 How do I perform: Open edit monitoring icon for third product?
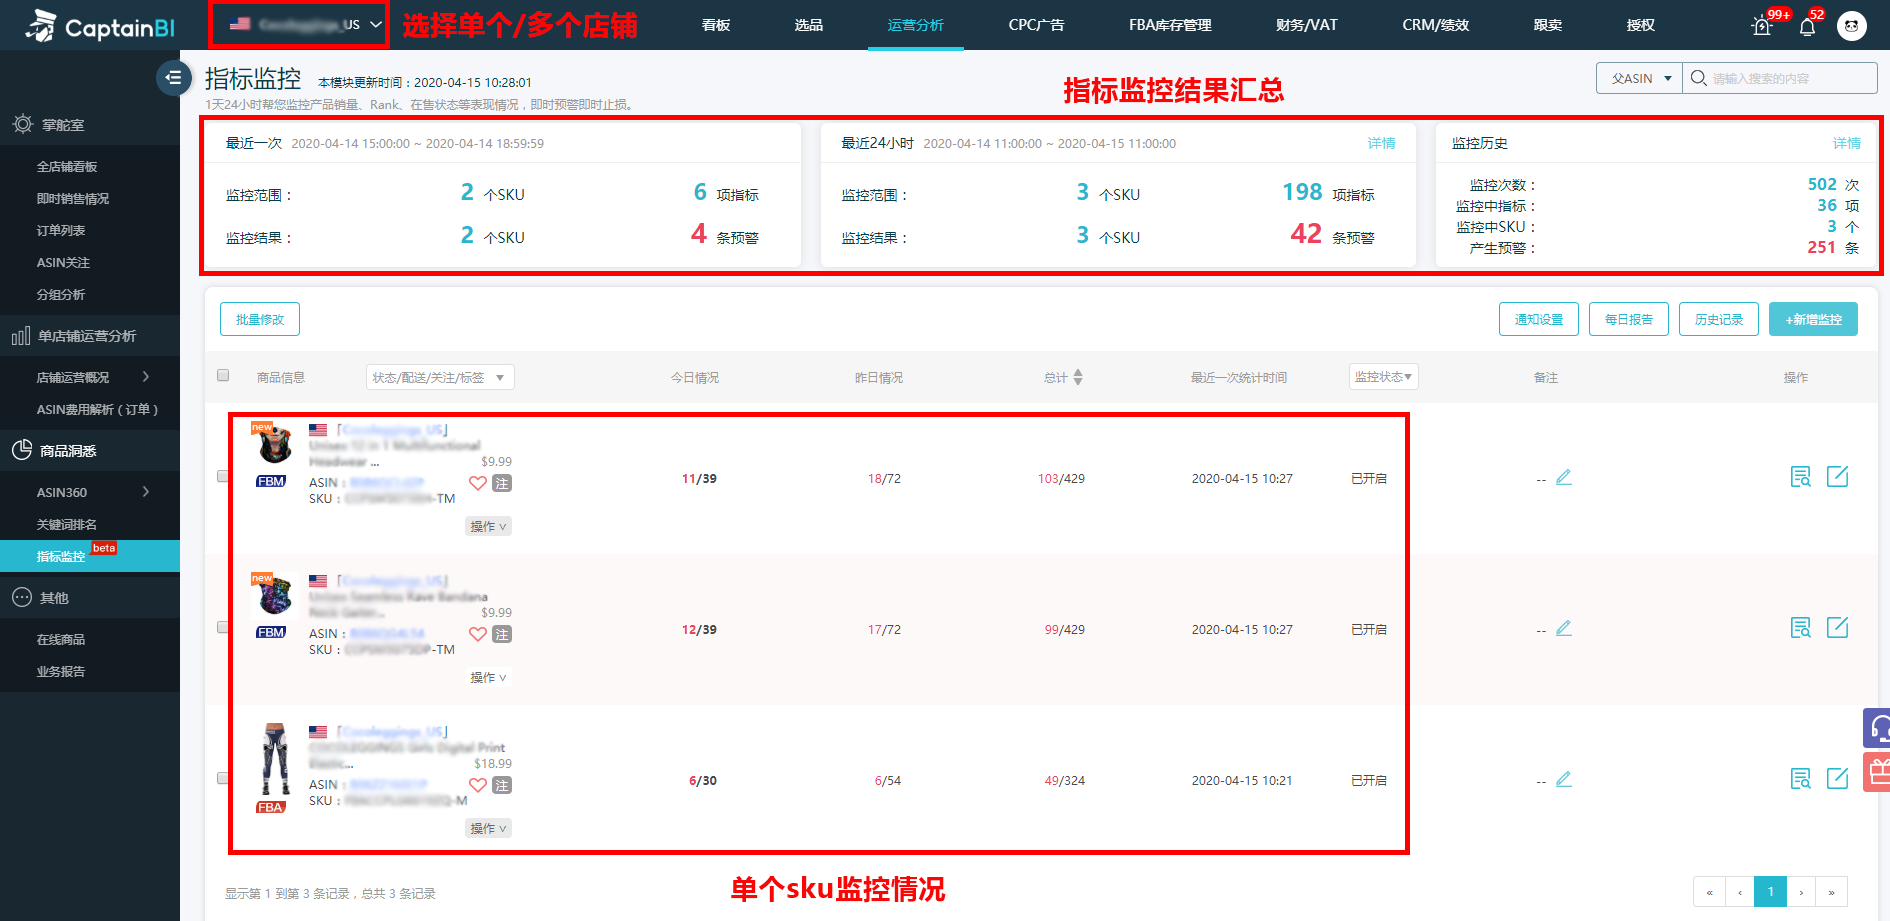pyautogui.click(x=1838, y=778)
